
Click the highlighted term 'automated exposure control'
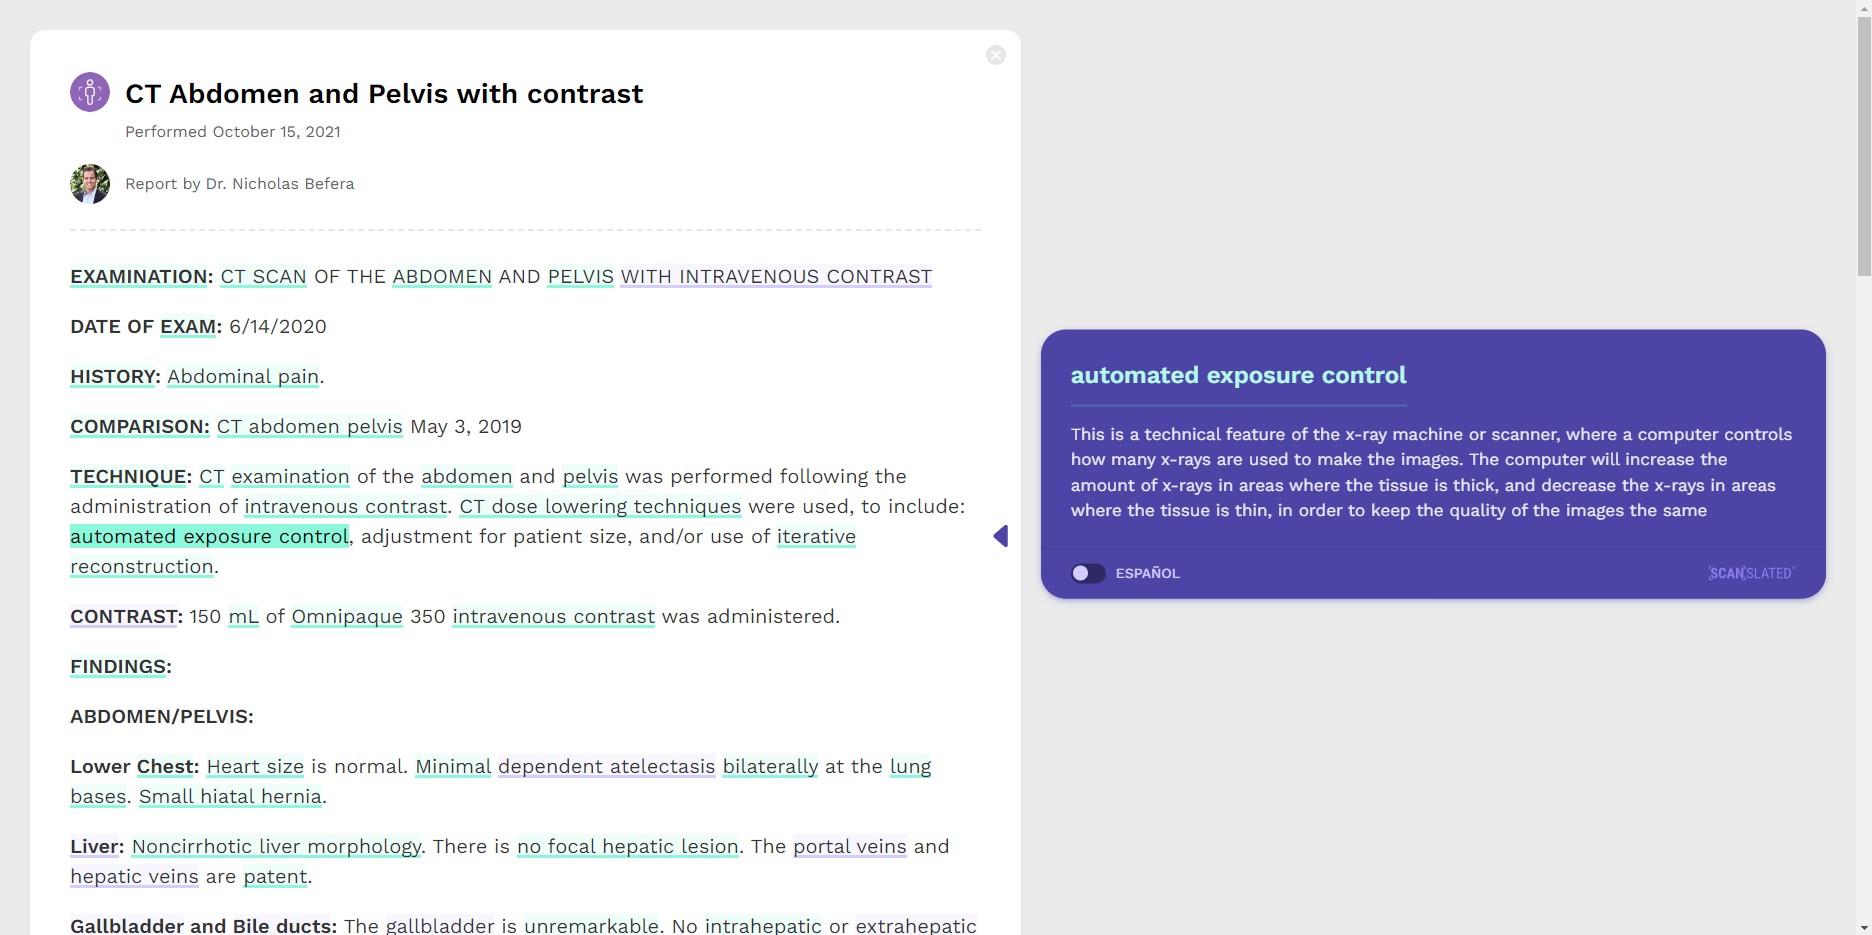[209, 537]
